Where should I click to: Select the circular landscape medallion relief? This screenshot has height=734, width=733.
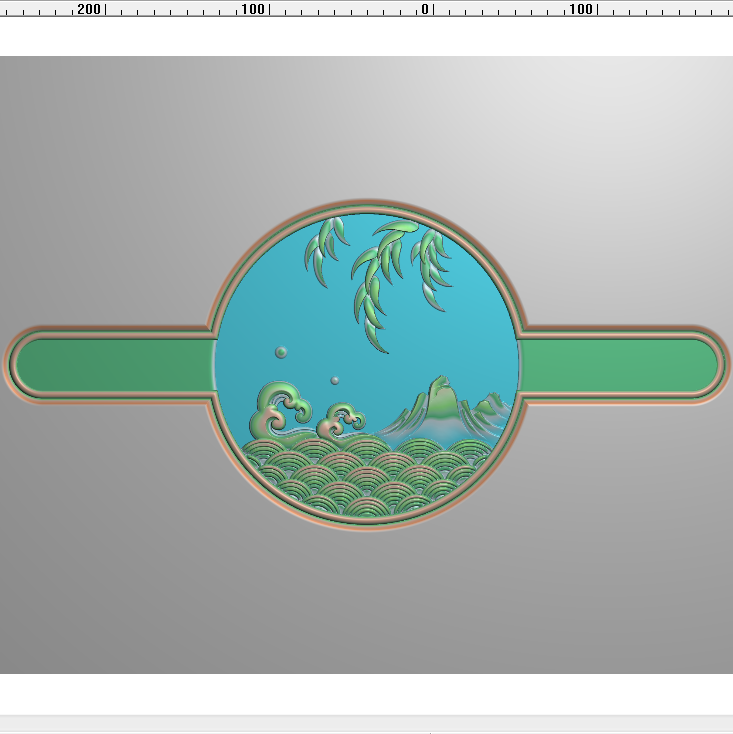[366, 365]
